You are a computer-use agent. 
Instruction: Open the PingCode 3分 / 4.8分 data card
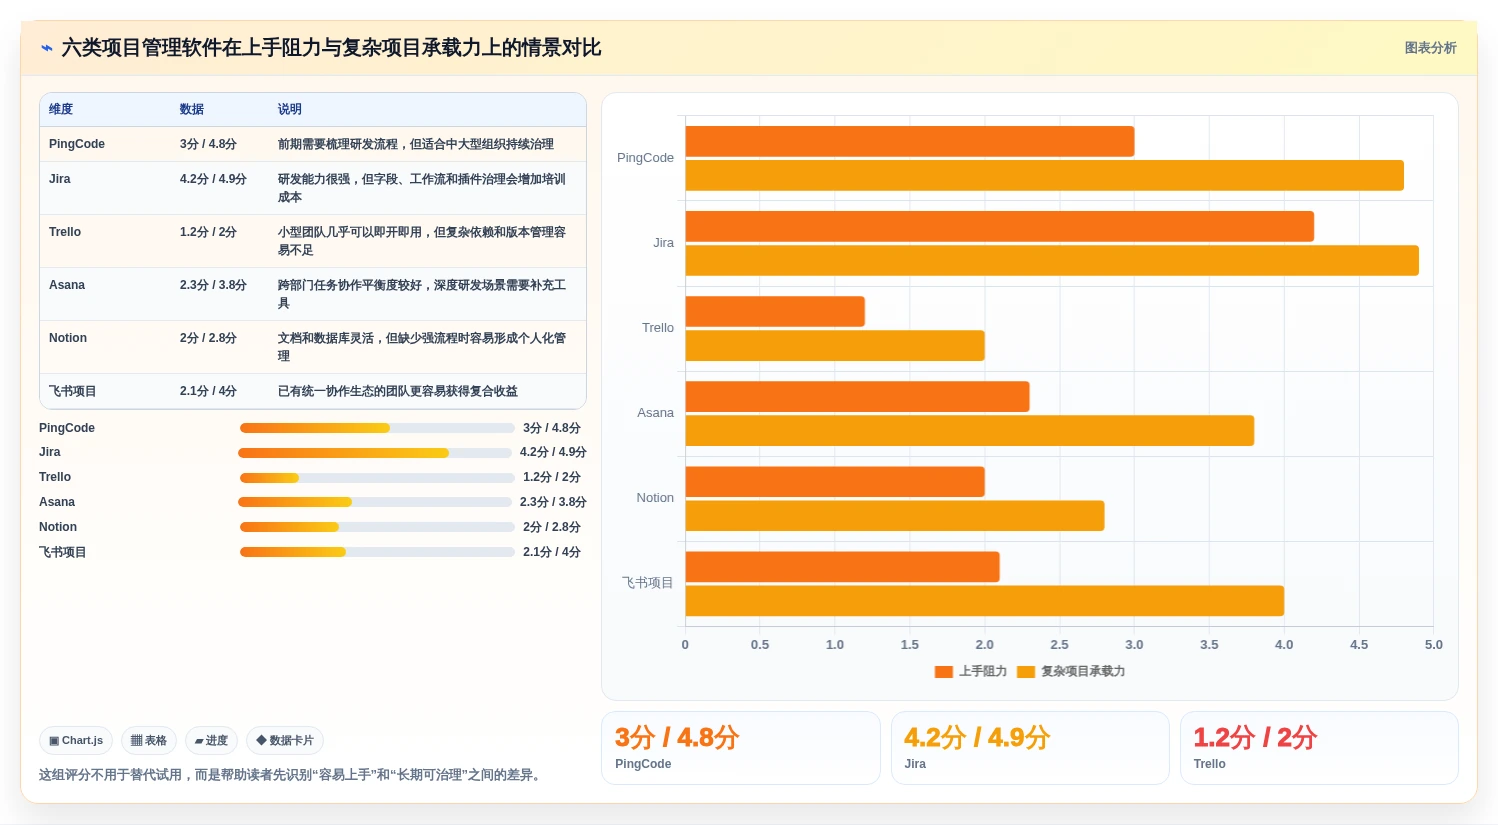[741, 748]
